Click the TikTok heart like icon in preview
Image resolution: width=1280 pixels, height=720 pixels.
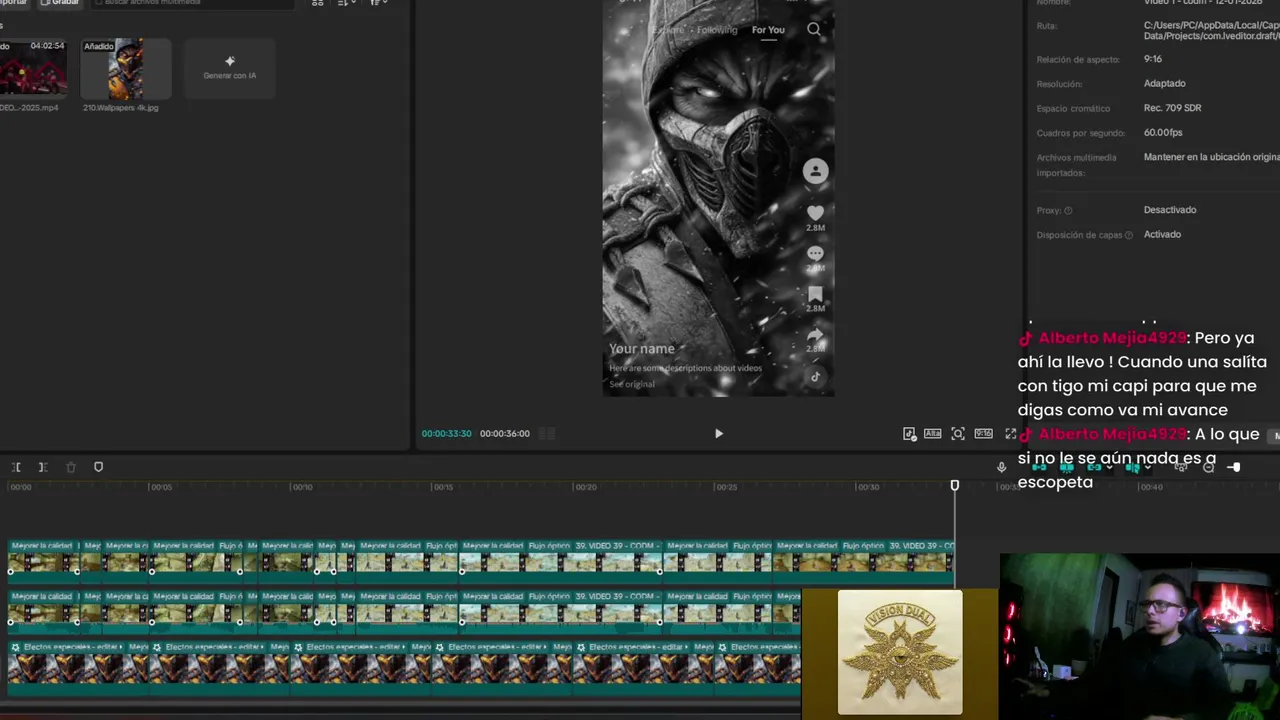815,213
